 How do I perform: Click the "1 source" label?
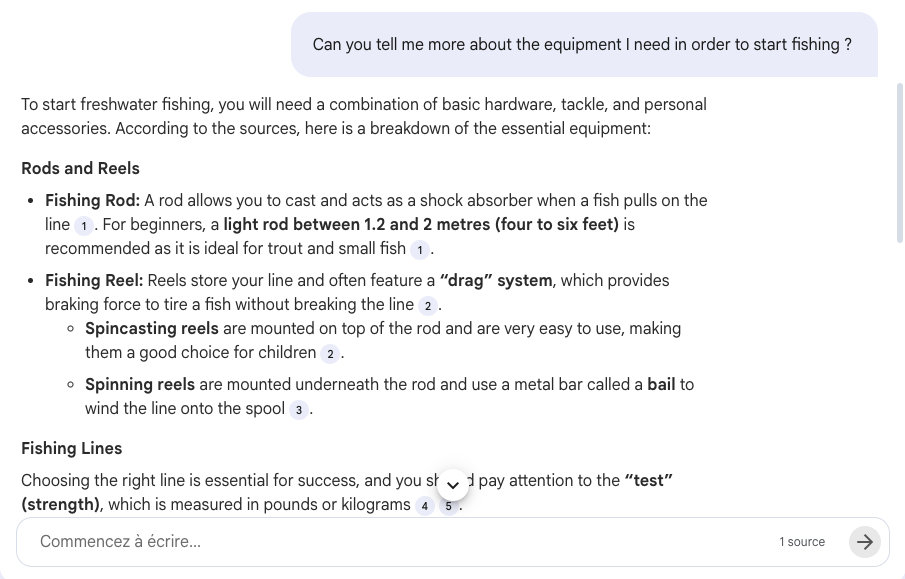(x=801, y=542)
